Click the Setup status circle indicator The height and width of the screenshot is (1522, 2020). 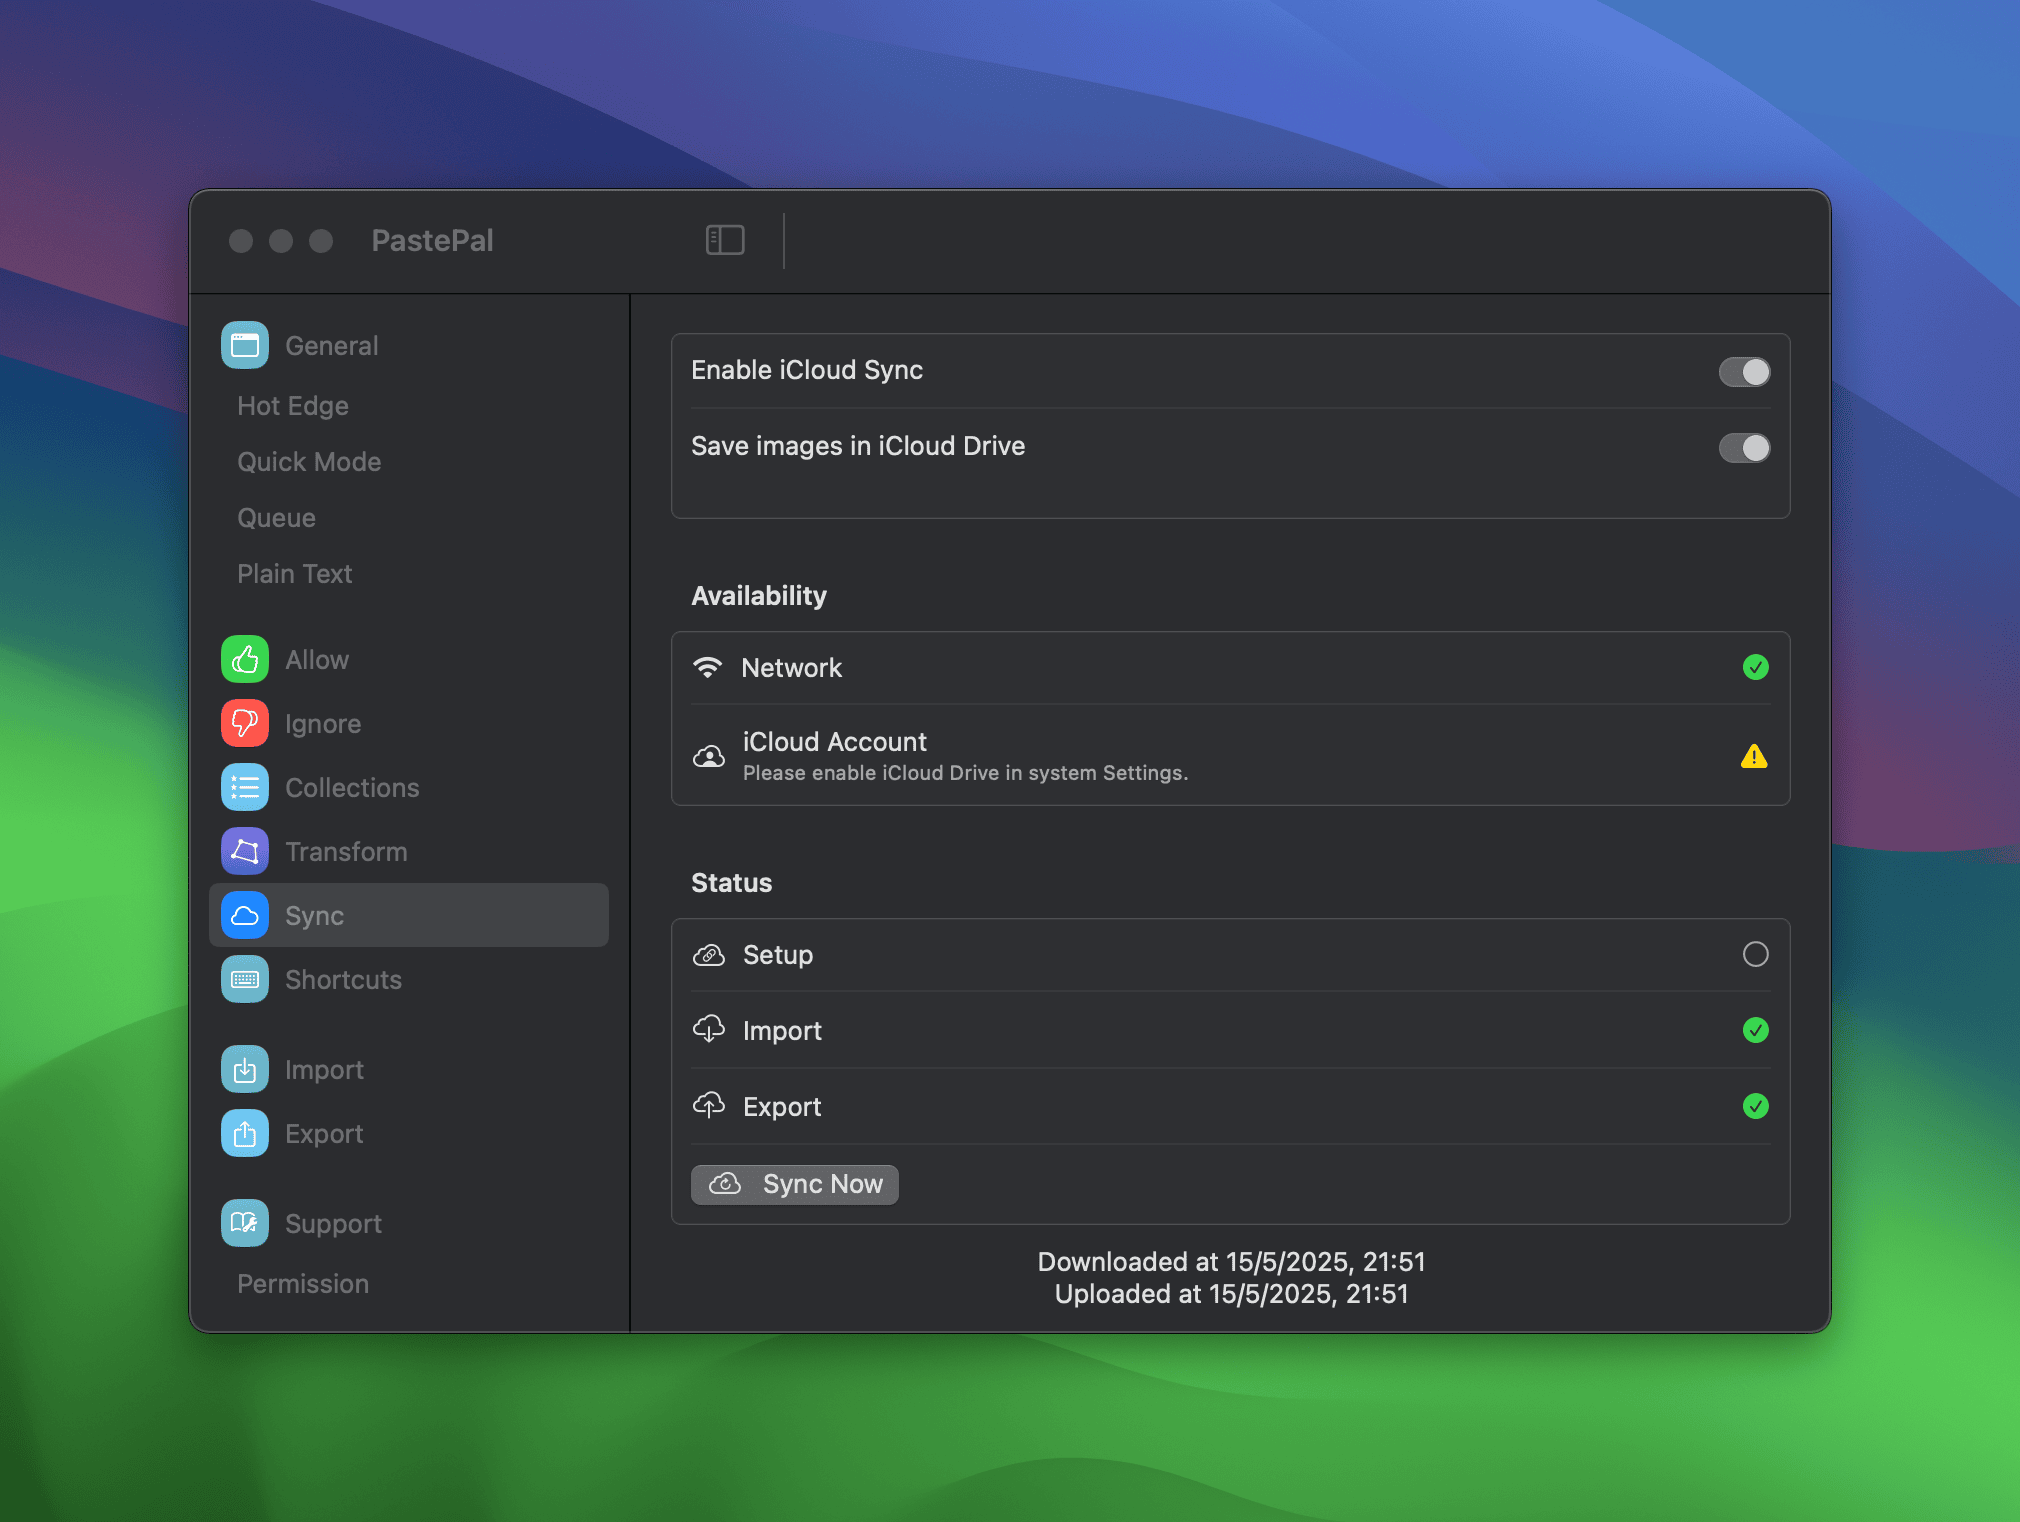[x=1755, y=954]
